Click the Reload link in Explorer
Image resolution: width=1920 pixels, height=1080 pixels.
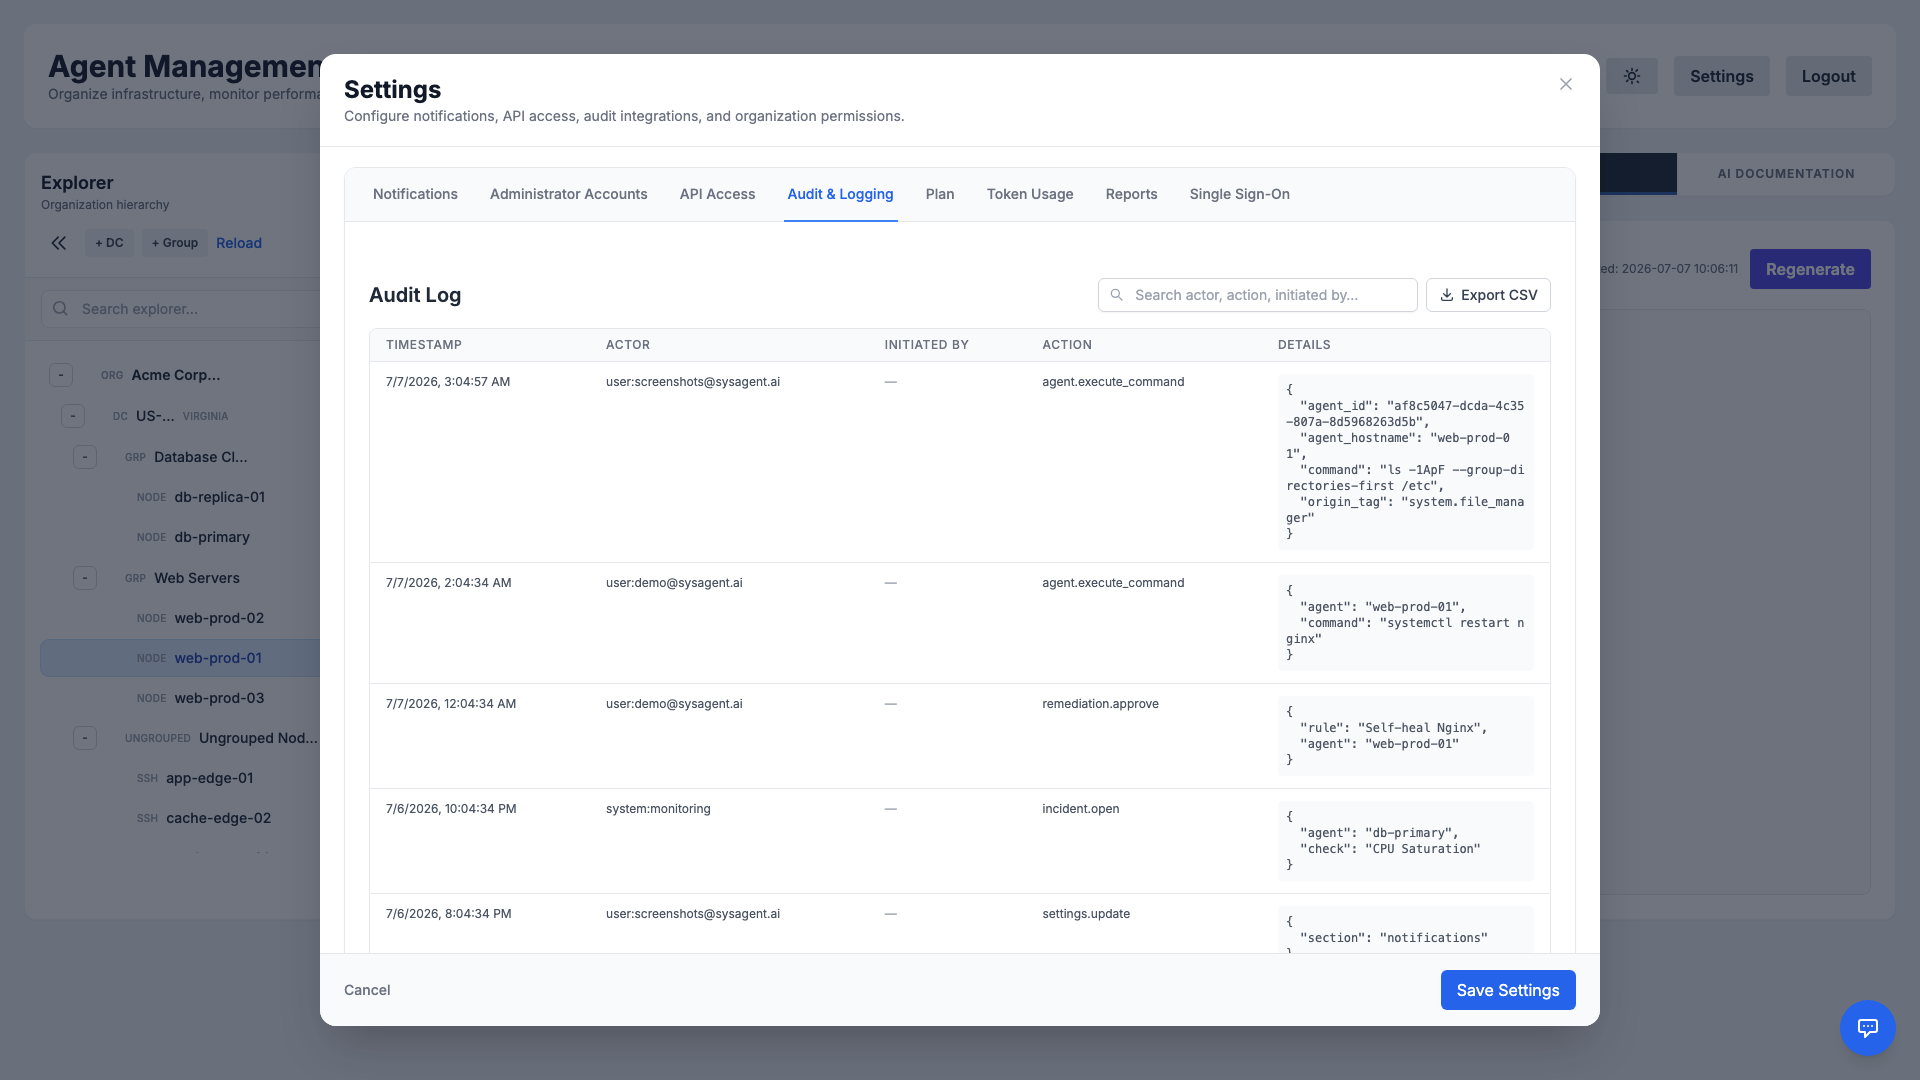click(239, 243)
